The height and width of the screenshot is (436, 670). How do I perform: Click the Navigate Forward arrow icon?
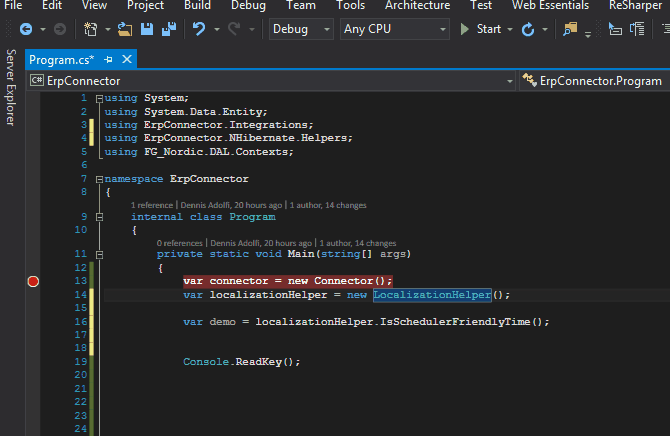click(60, 29)
